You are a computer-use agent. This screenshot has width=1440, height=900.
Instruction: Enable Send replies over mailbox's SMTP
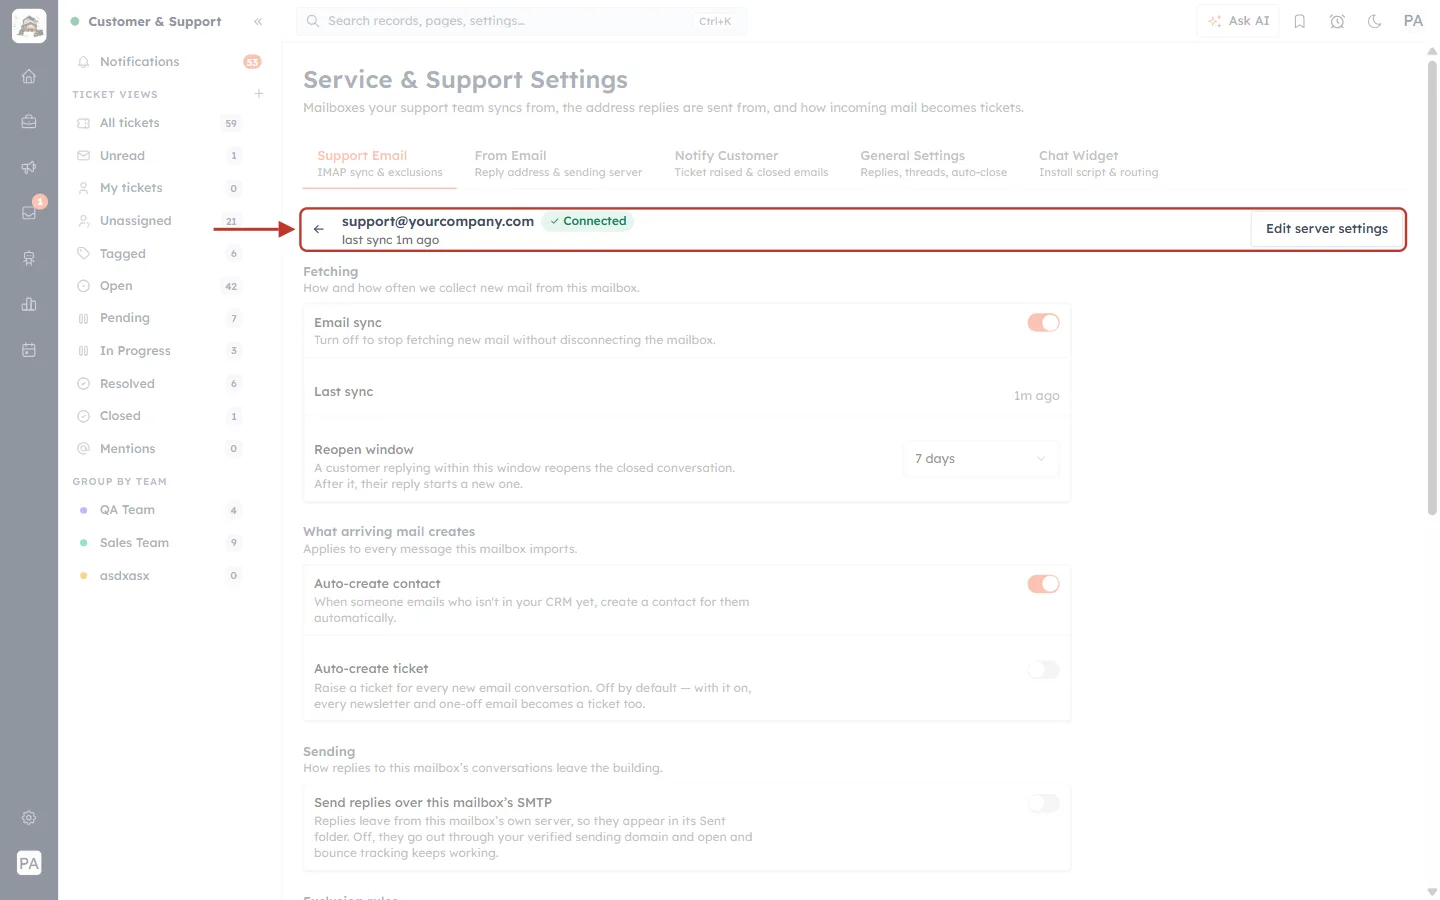[x=1043, y=803]
